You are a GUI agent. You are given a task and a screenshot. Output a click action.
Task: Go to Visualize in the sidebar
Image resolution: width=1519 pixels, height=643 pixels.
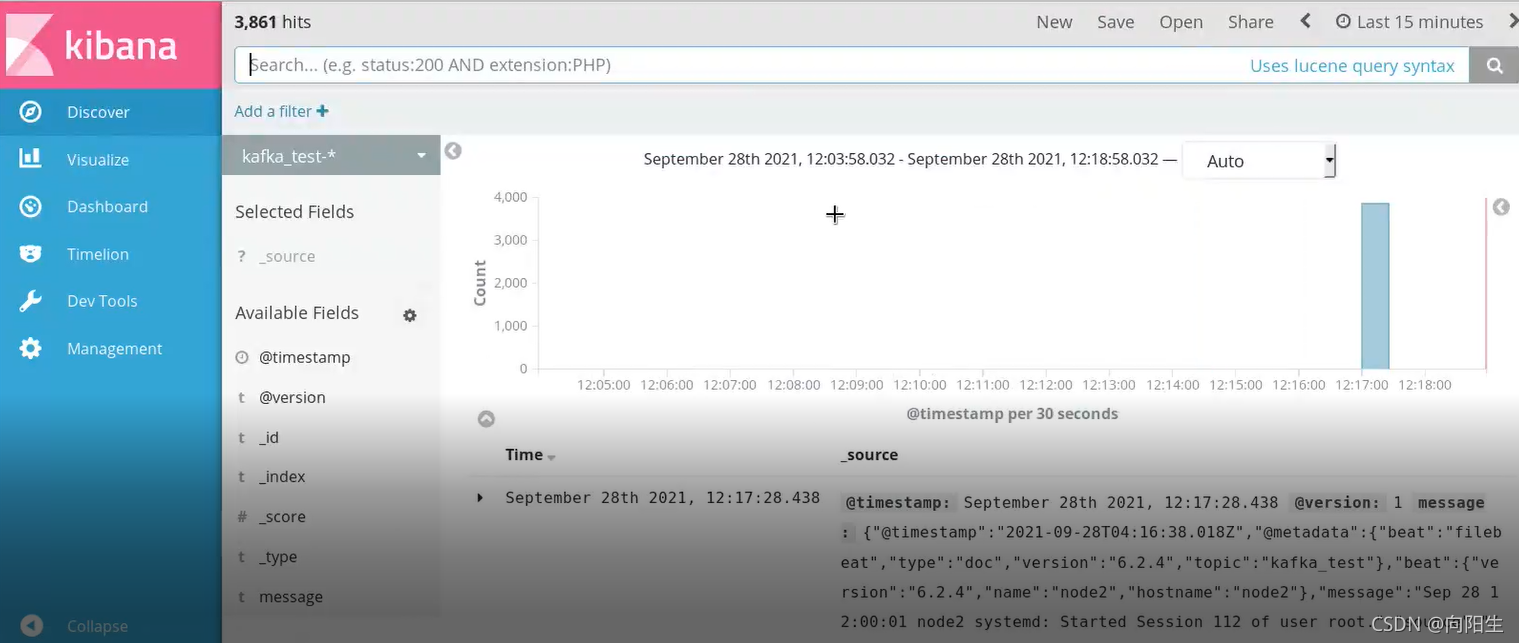98,159
